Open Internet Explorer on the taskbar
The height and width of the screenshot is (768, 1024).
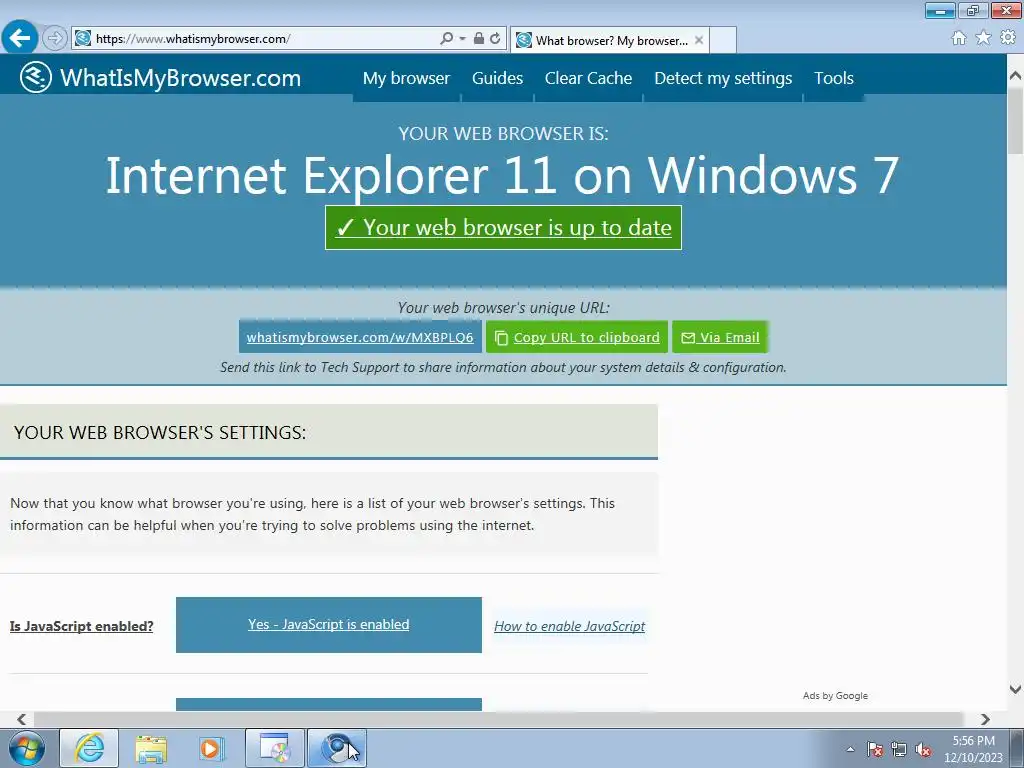click(x=89, y=748)
